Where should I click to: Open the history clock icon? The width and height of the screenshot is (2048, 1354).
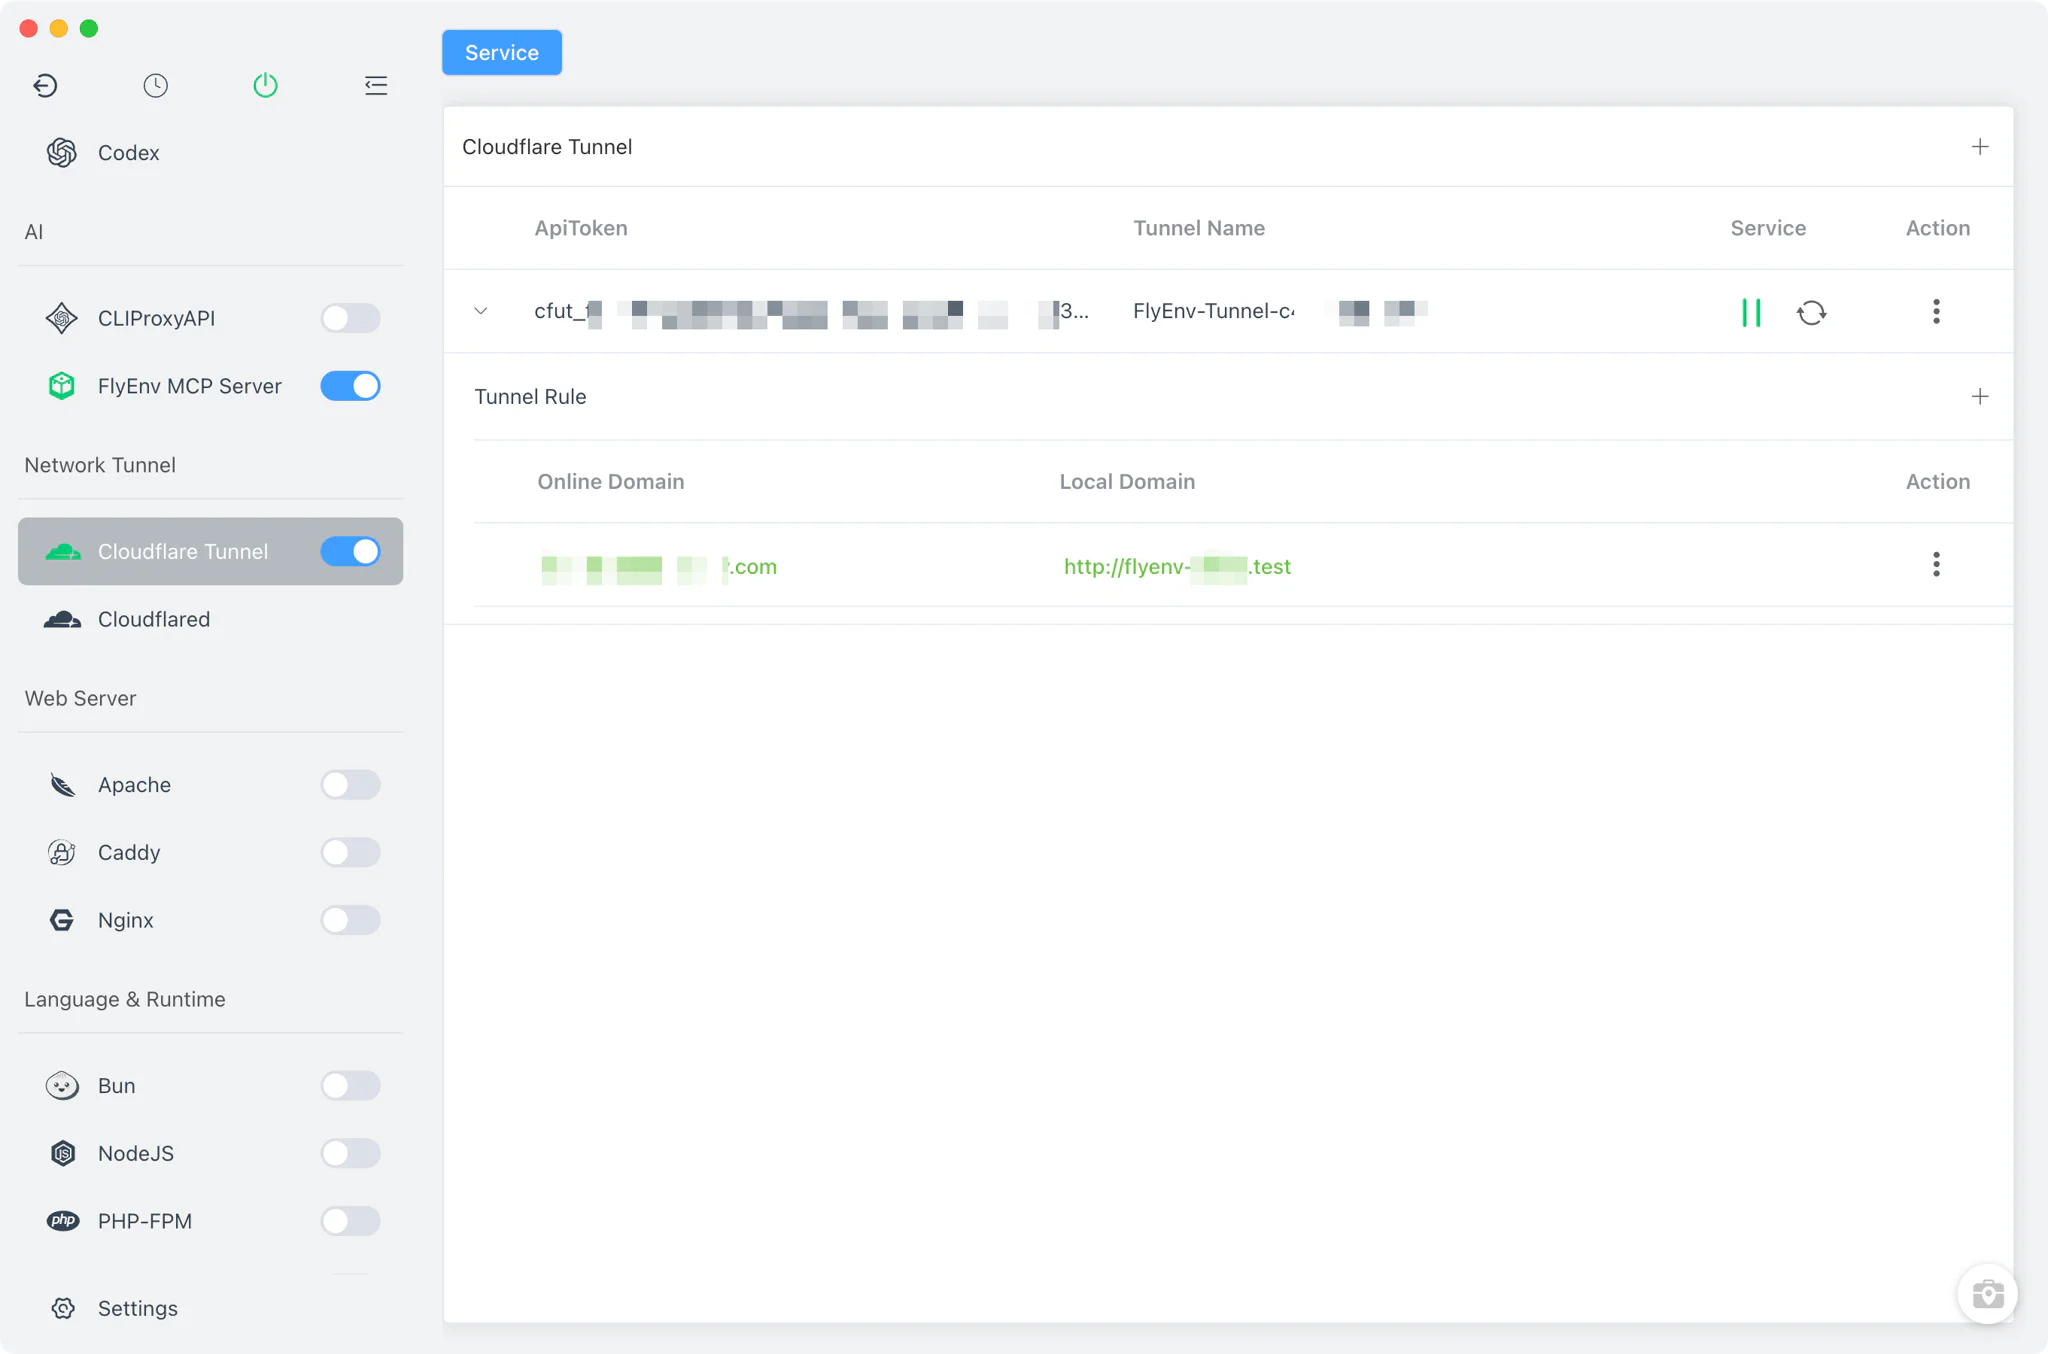[x=155, y=85]
